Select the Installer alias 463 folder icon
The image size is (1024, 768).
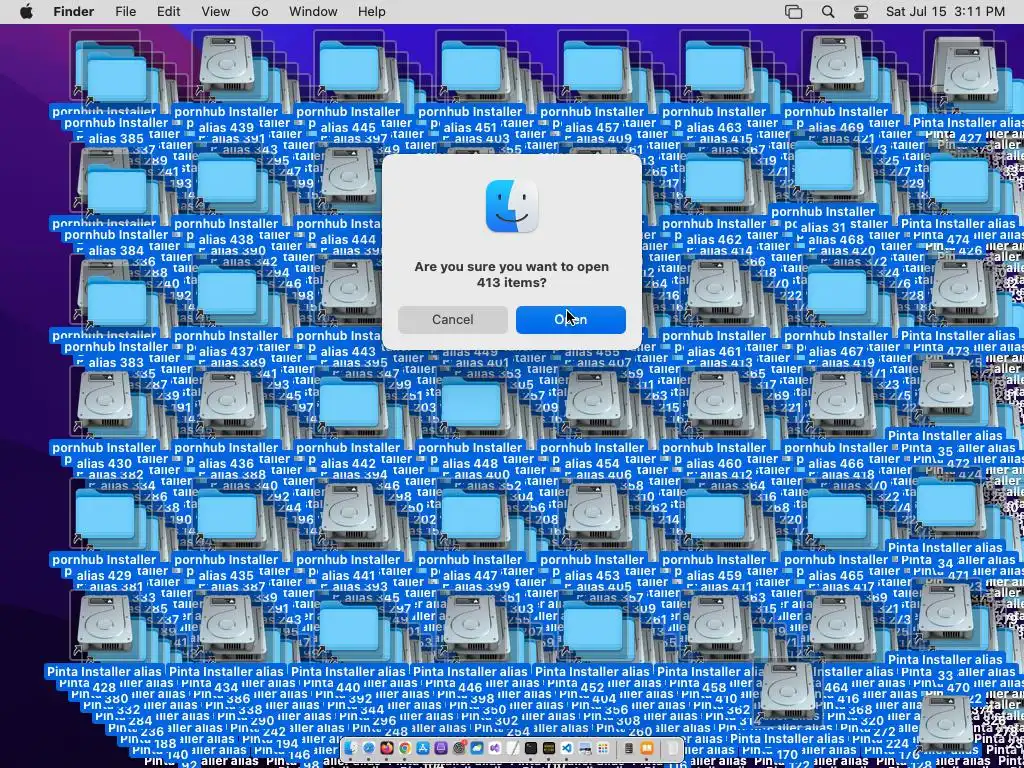(715, 68)
